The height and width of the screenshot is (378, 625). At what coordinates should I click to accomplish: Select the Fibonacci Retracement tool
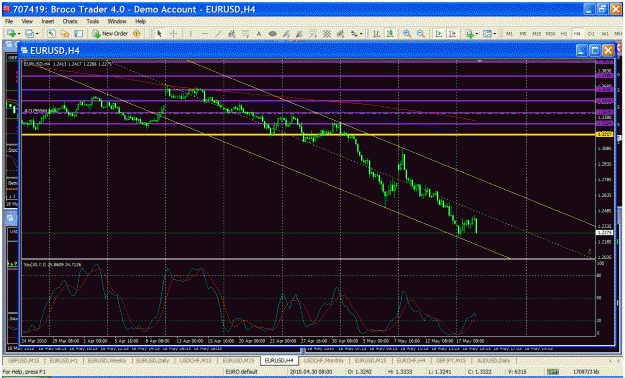[245, 34]
